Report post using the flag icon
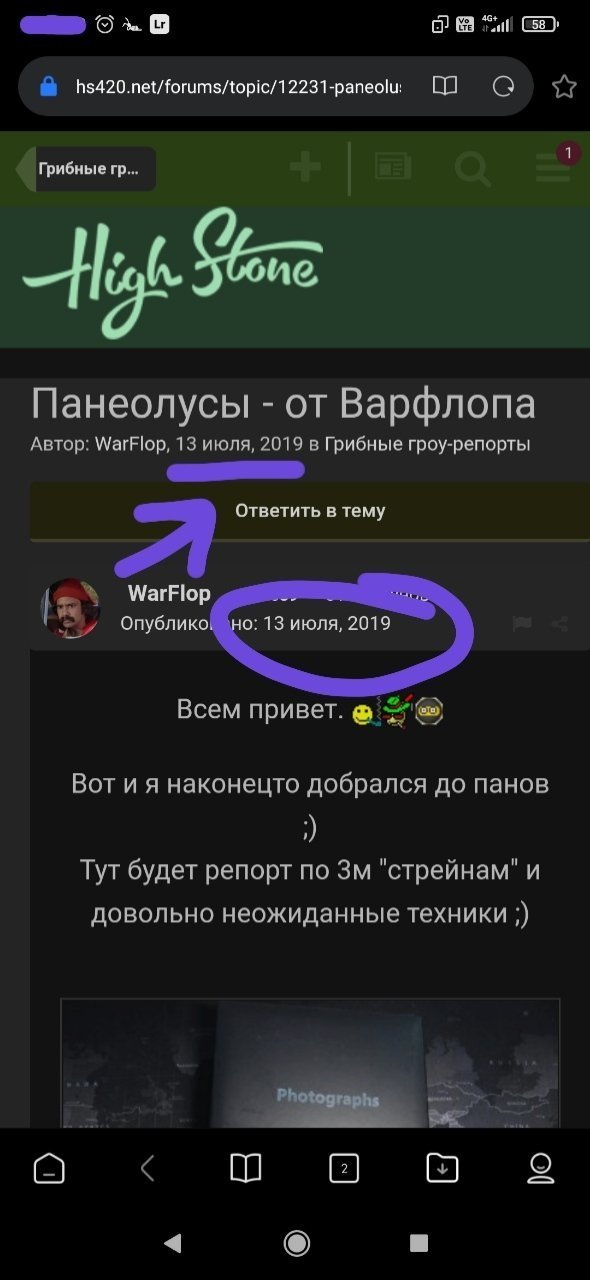590x1280 pixels. [x=522, y=624]
